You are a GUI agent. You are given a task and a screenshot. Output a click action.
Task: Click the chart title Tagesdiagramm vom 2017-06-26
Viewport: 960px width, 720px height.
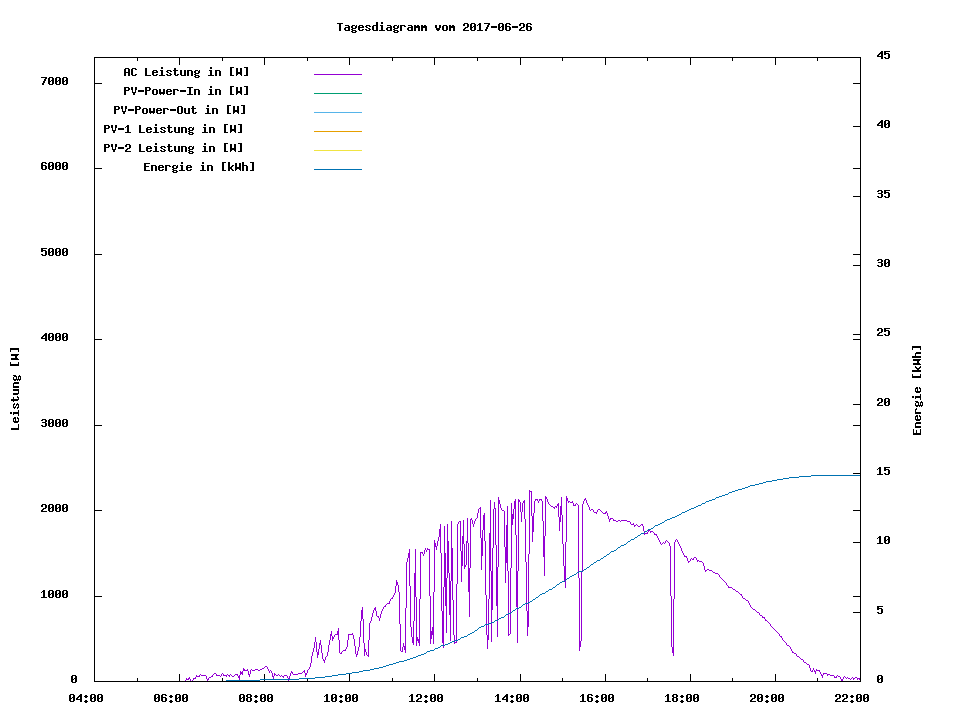(x=434, y=27)
